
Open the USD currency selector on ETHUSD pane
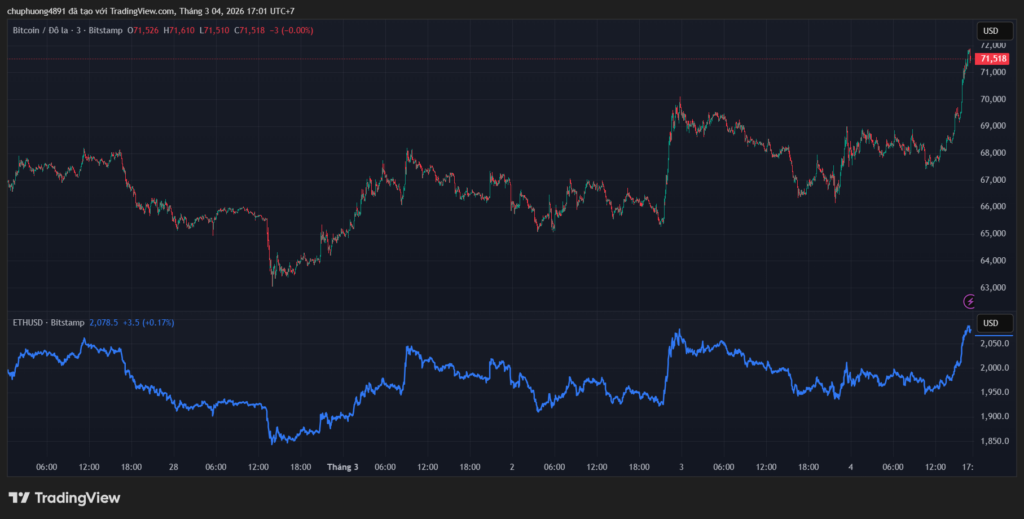point(990,323)
